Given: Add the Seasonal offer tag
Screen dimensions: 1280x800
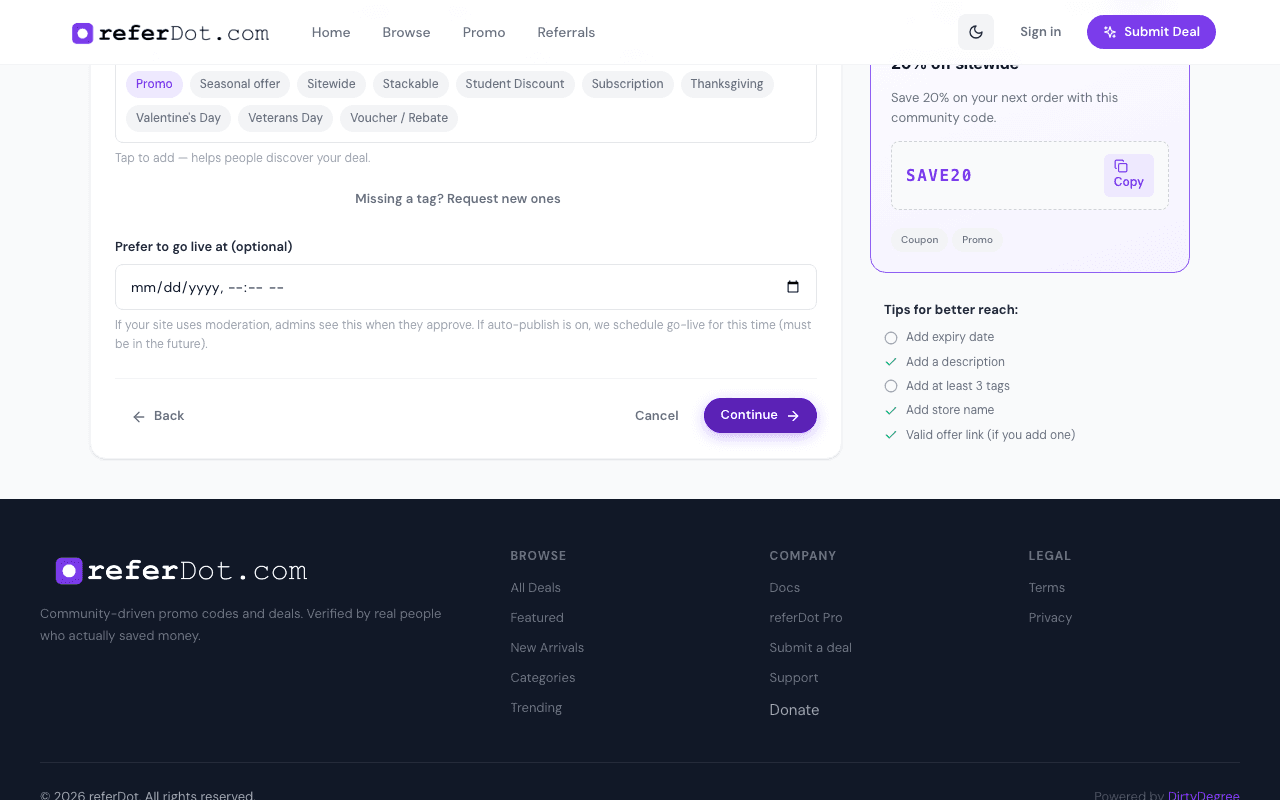Looking at the screenshot, I should click(x=240, y=84).
